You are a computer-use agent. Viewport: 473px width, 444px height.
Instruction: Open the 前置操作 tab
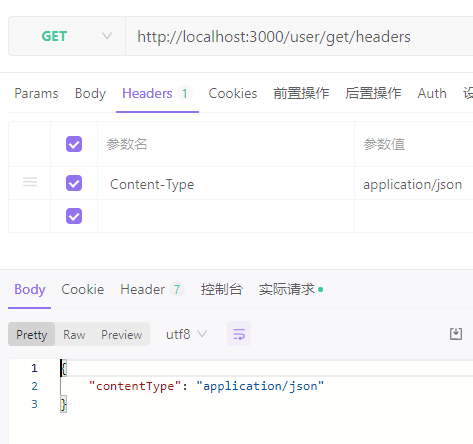pyautogui.click(x=301, y=93)
